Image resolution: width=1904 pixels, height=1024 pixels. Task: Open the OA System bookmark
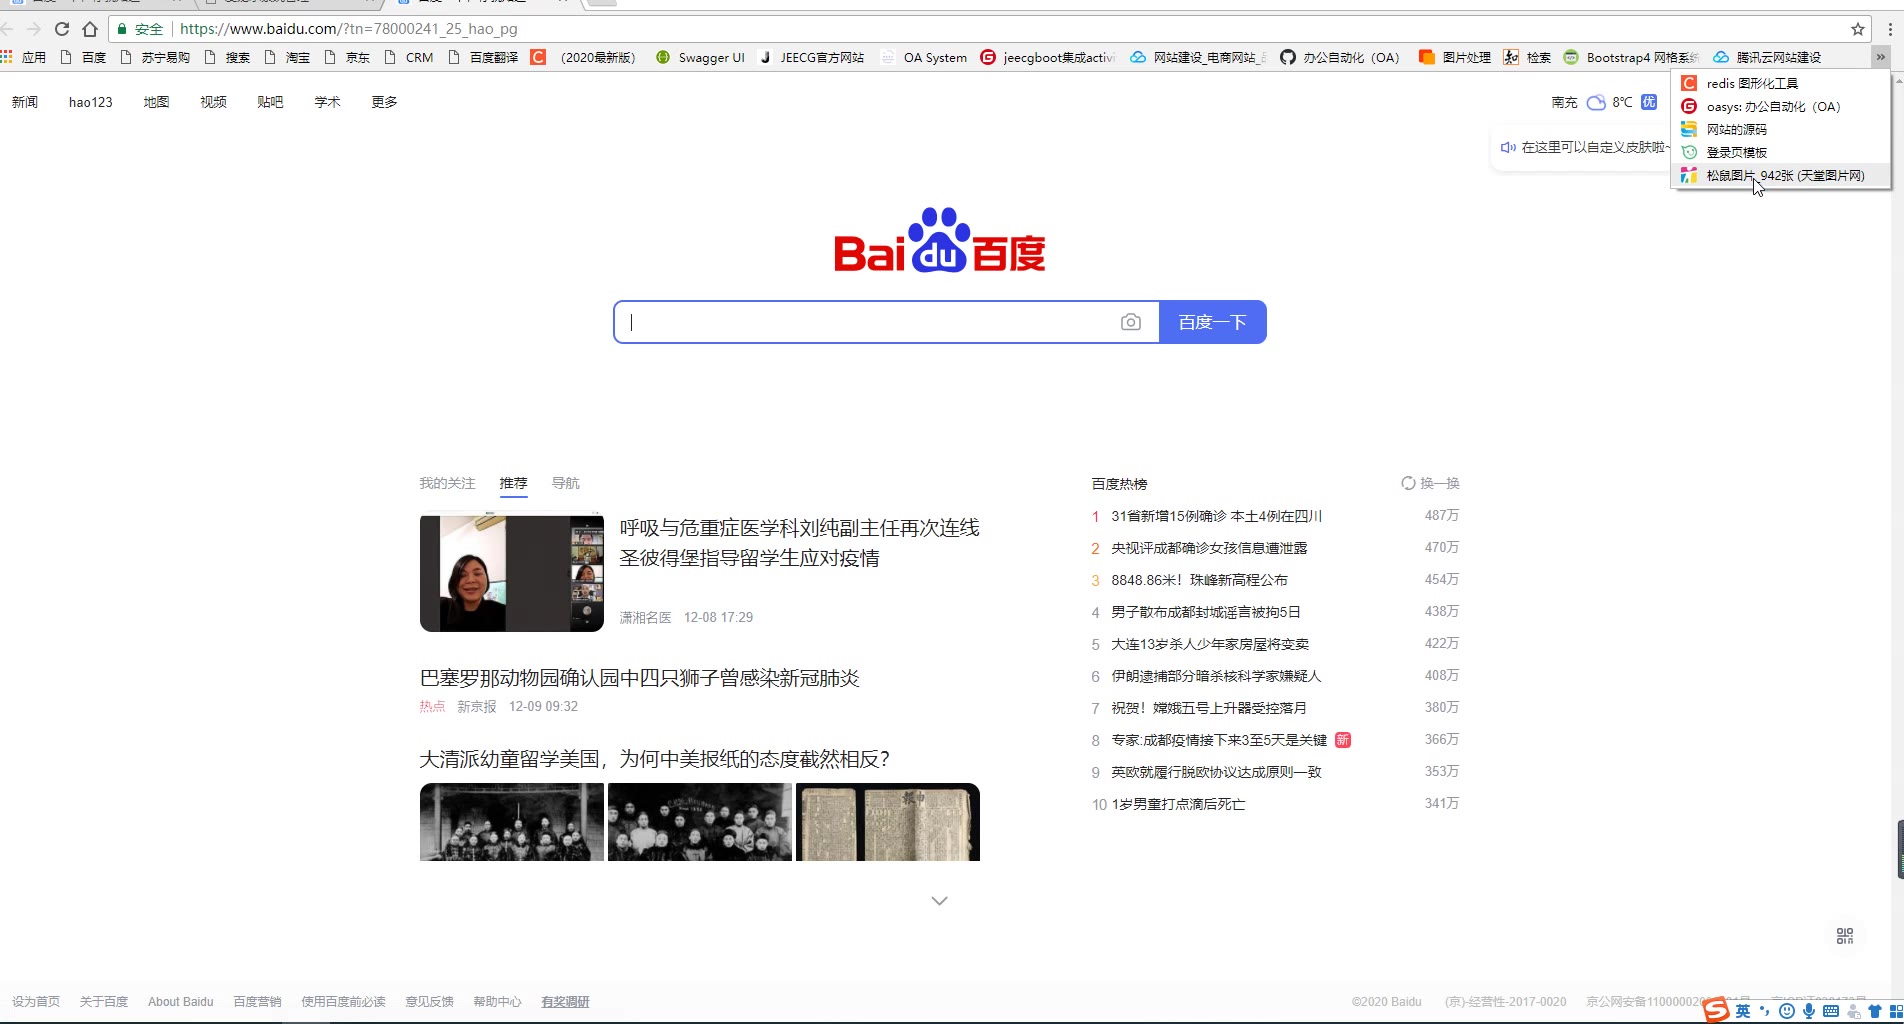tap(924, 57)
